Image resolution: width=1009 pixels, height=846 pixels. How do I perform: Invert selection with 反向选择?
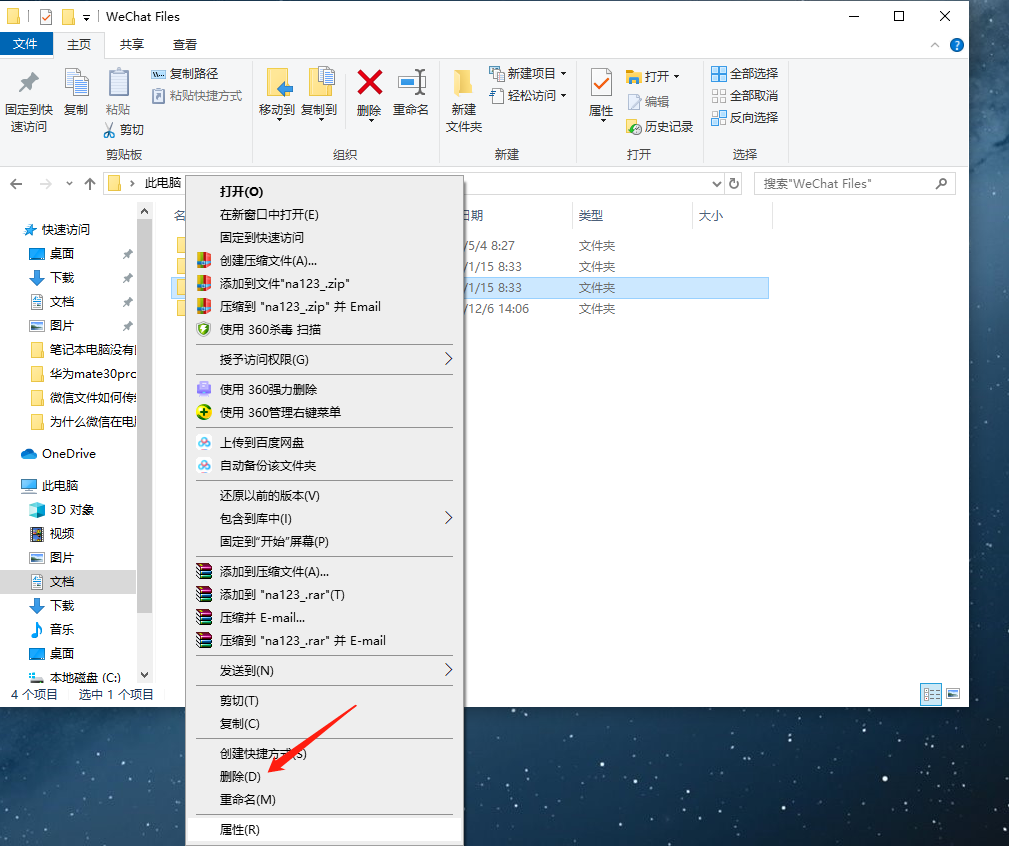click(746, 117)
